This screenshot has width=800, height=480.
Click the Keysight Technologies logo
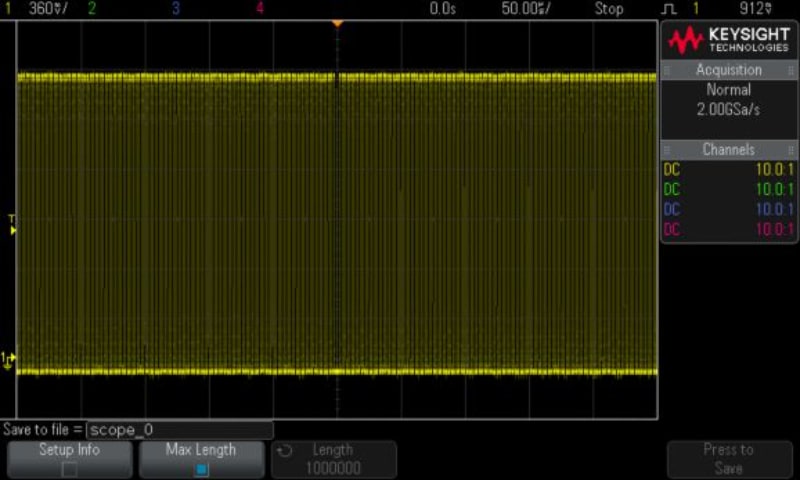729,40
